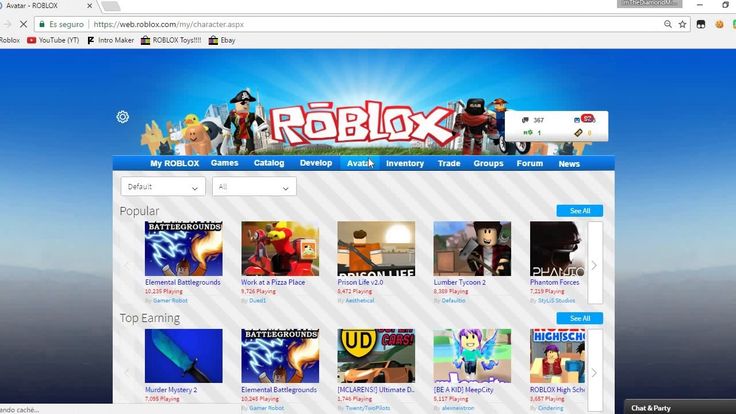This screenshot has width=736, height=414.
Task: Open the Groups navigation item
Action: pos(488,163)
